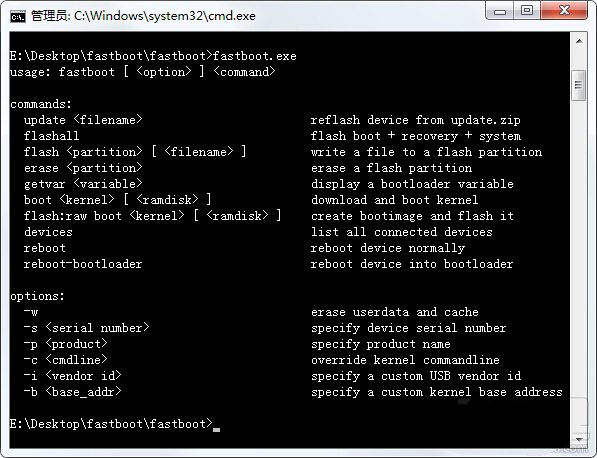Maximize the cmd.exe window
Image resolution: width=597 pixels, height=458 pixels.
pyautogui.click(x=527, y=11)
